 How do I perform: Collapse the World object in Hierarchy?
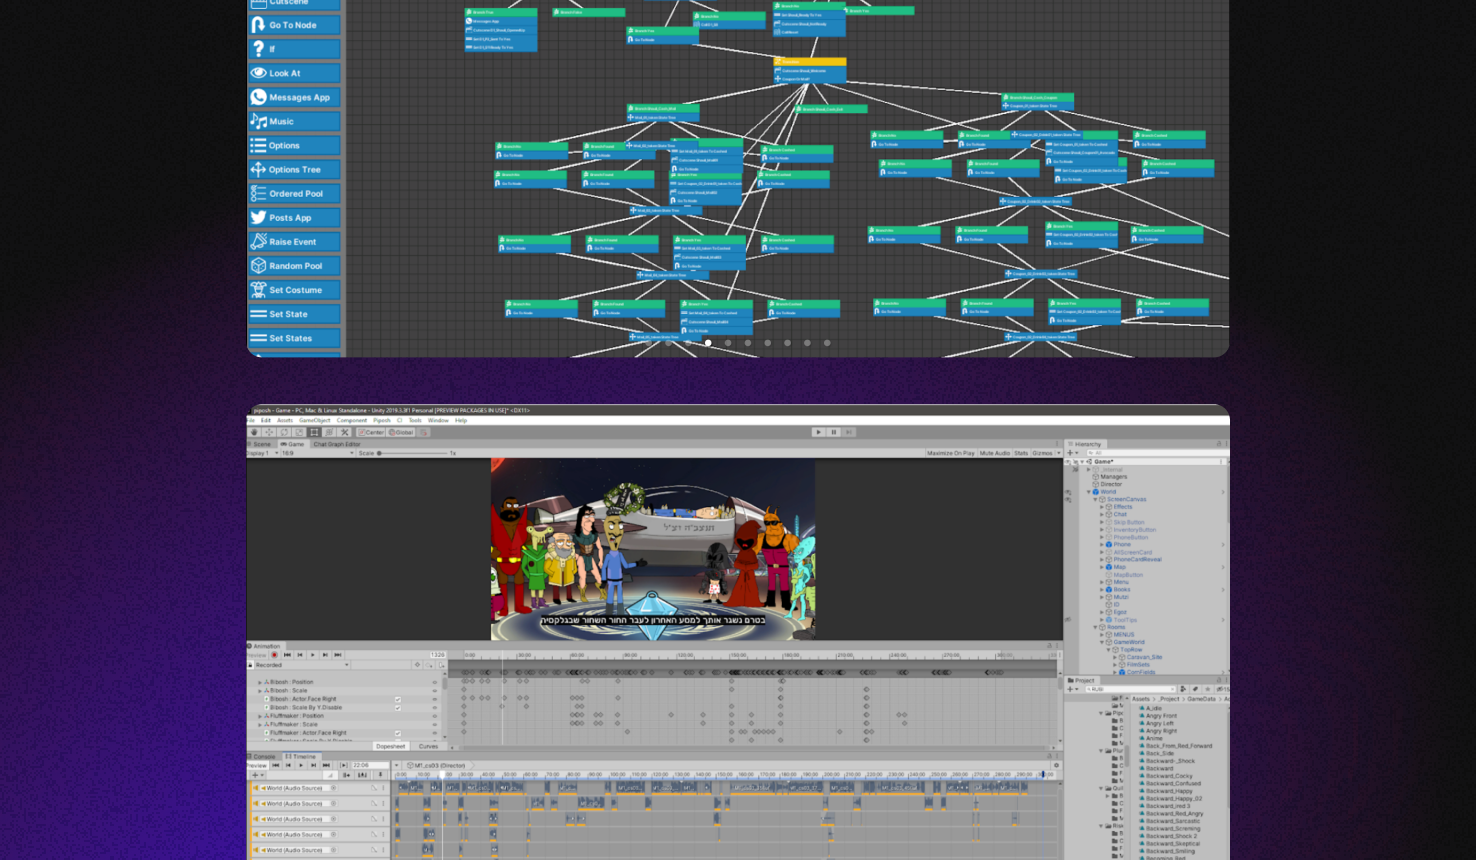1089,492
